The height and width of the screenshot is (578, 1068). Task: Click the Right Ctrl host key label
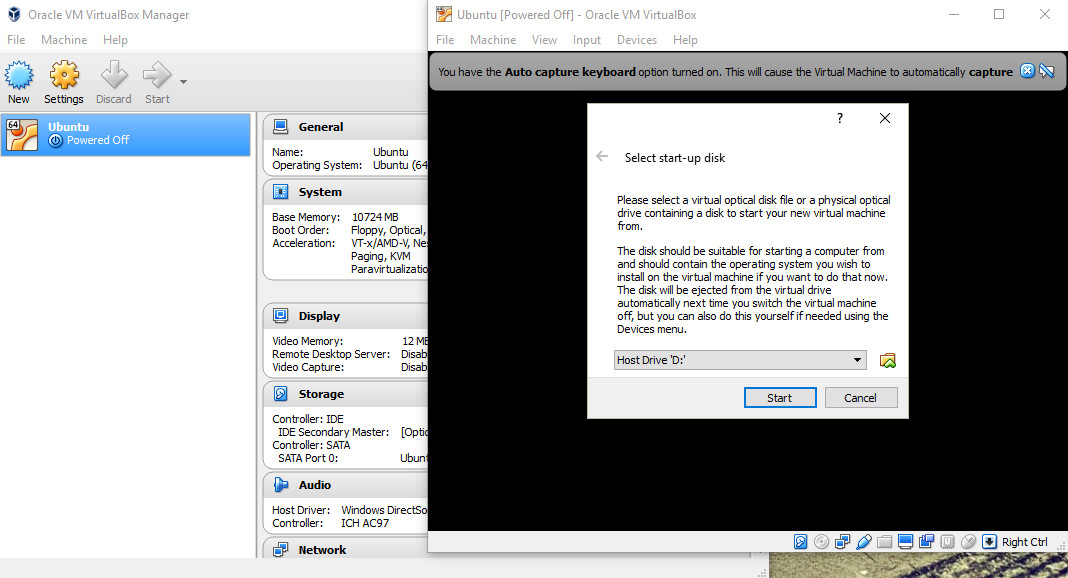1024,542
